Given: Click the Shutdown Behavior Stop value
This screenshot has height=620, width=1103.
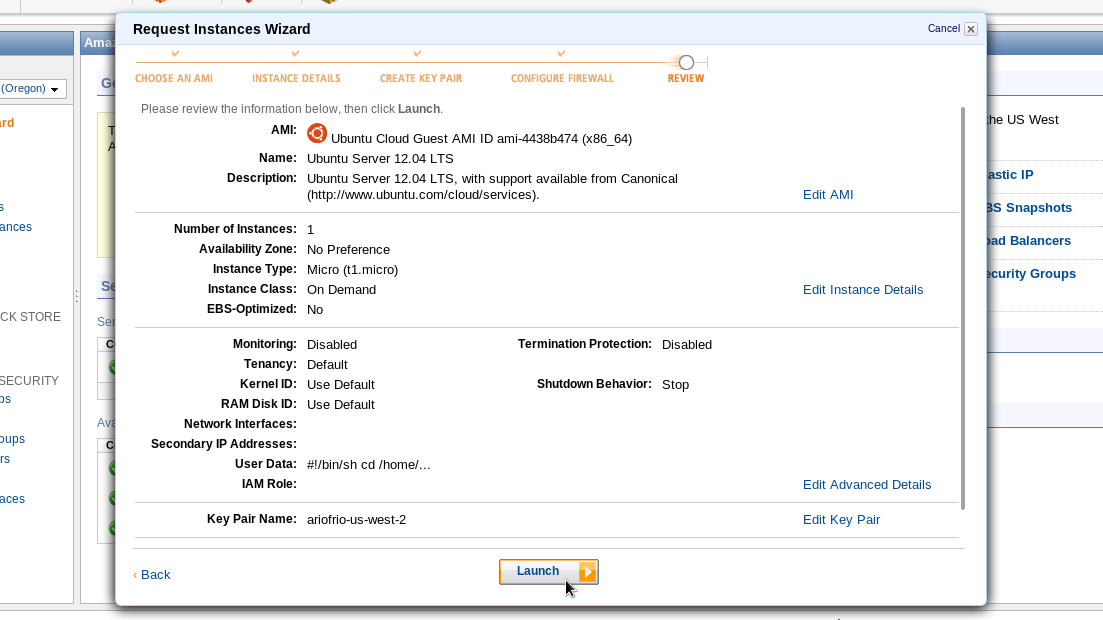Looking at the screenshot, I should tap(675, 385).
